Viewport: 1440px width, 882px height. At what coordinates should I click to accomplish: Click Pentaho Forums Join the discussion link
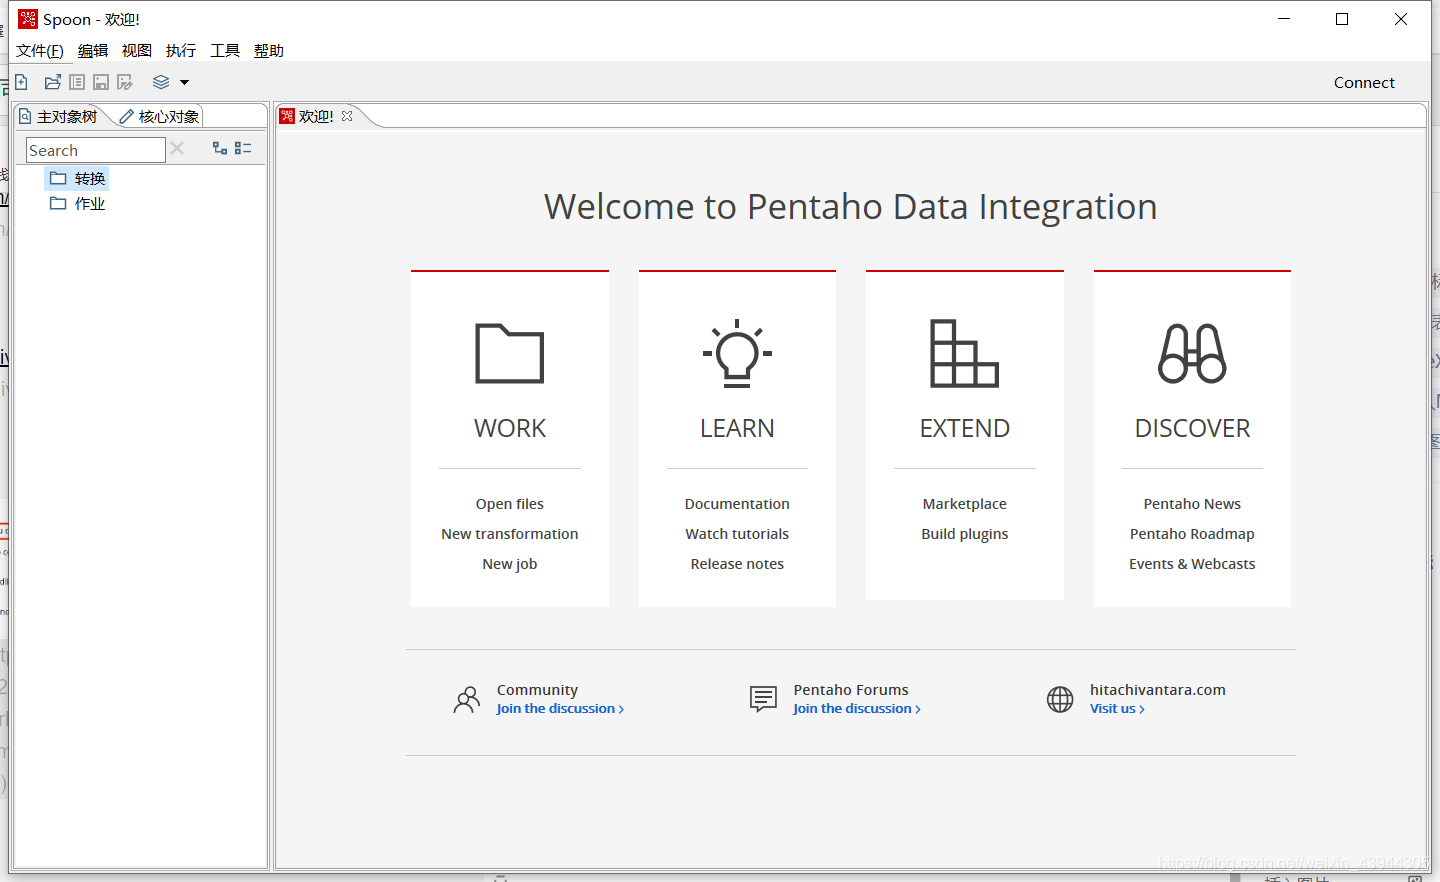[857, 709]
